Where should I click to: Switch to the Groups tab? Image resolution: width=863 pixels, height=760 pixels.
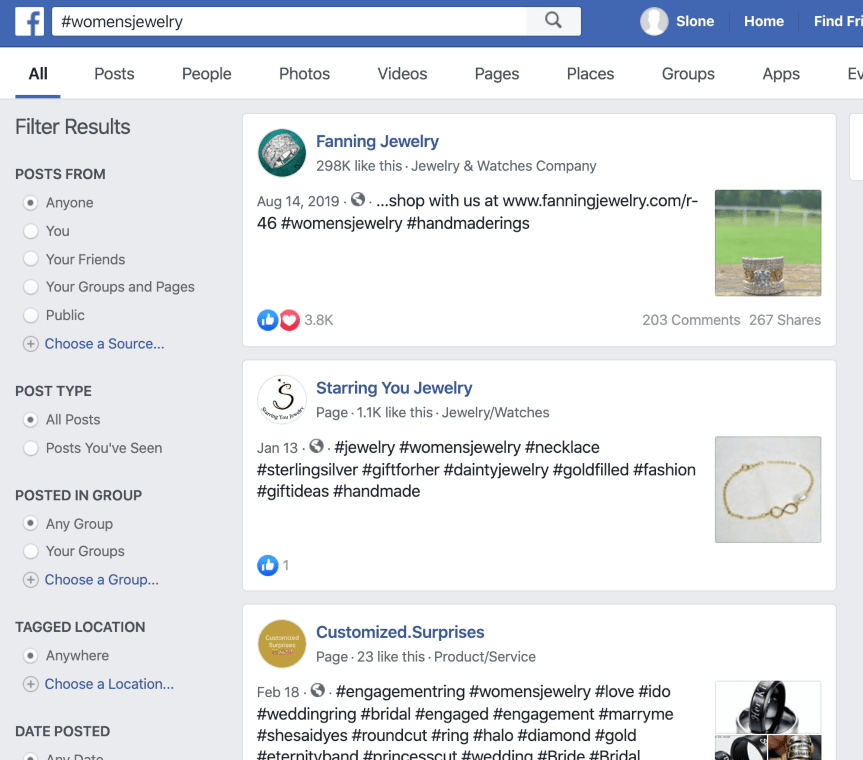(688, 73)
